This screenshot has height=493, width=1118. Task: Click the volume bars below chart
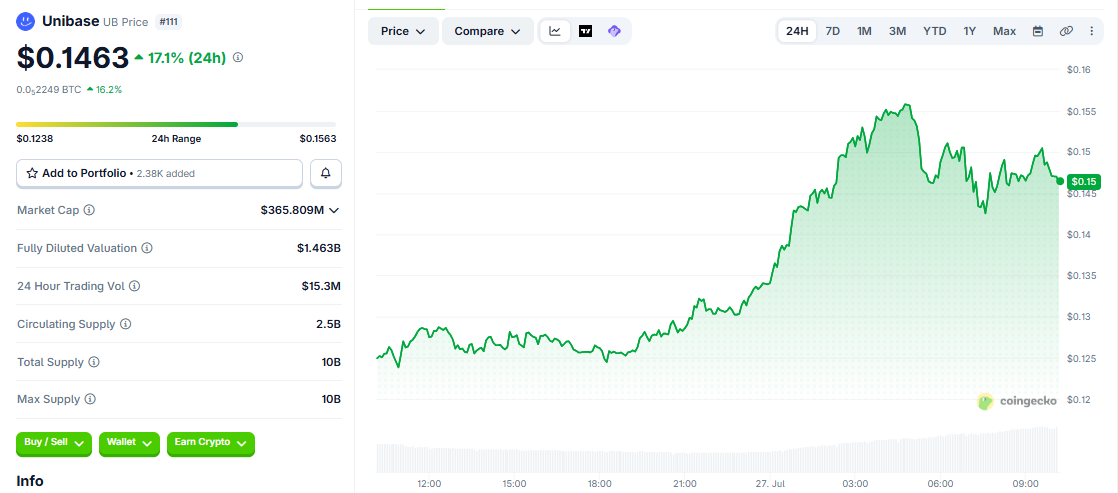coord(717,451)
